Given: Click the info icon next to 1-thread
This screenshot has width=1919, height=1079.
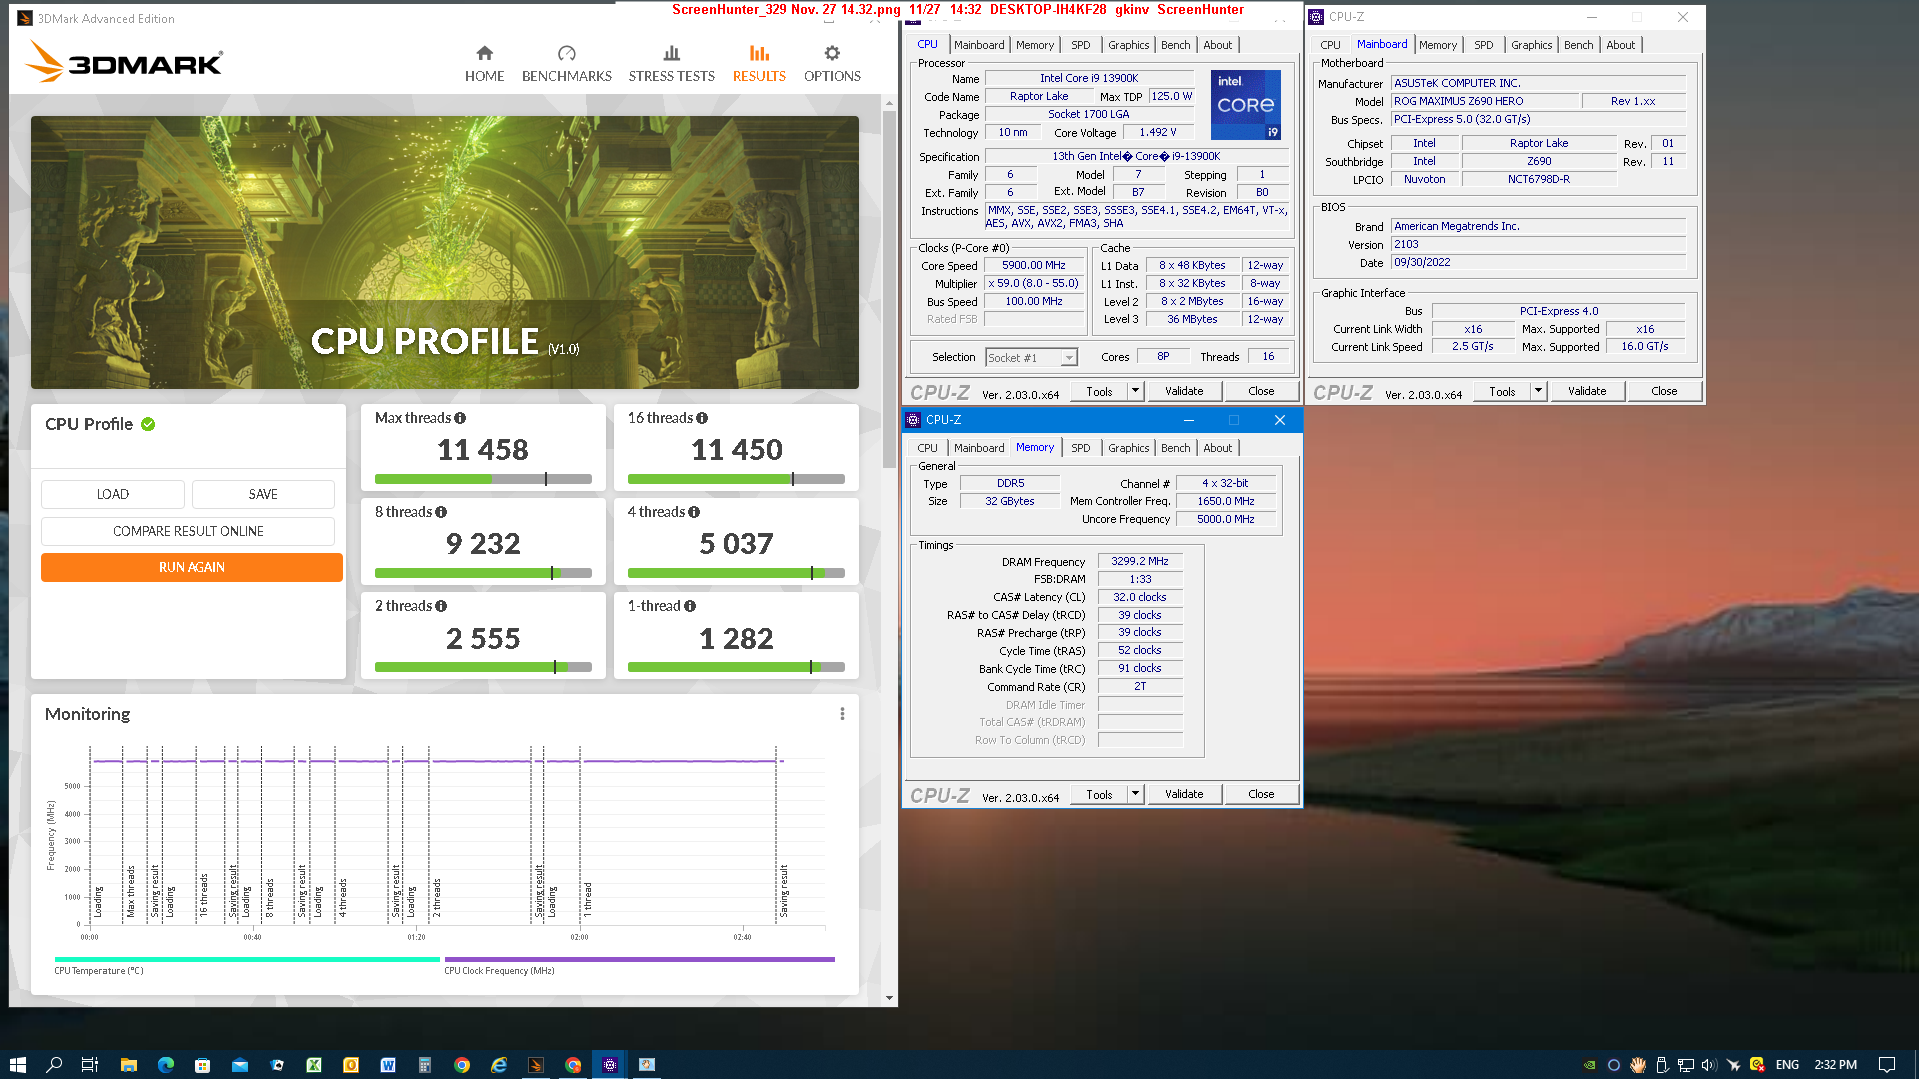Looking at the screenshot, I should (690, 606).
